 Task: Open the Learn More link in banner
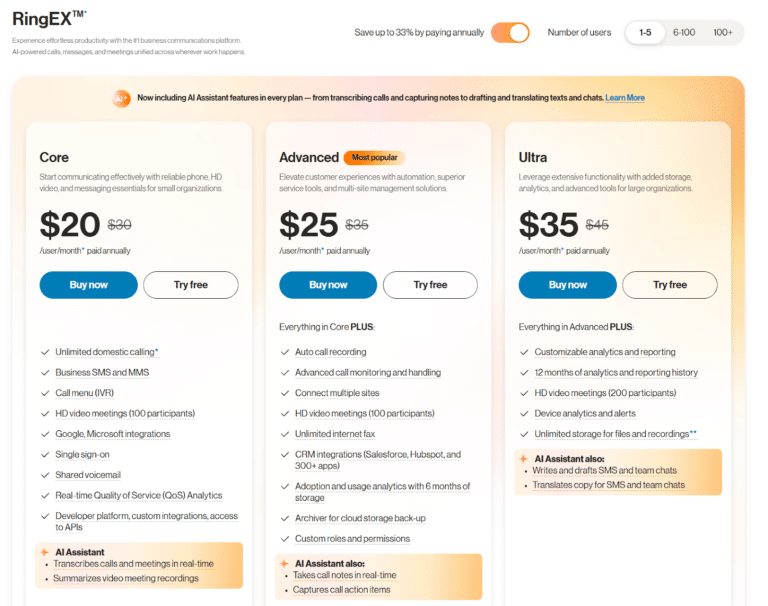click(x=625, y=98)
